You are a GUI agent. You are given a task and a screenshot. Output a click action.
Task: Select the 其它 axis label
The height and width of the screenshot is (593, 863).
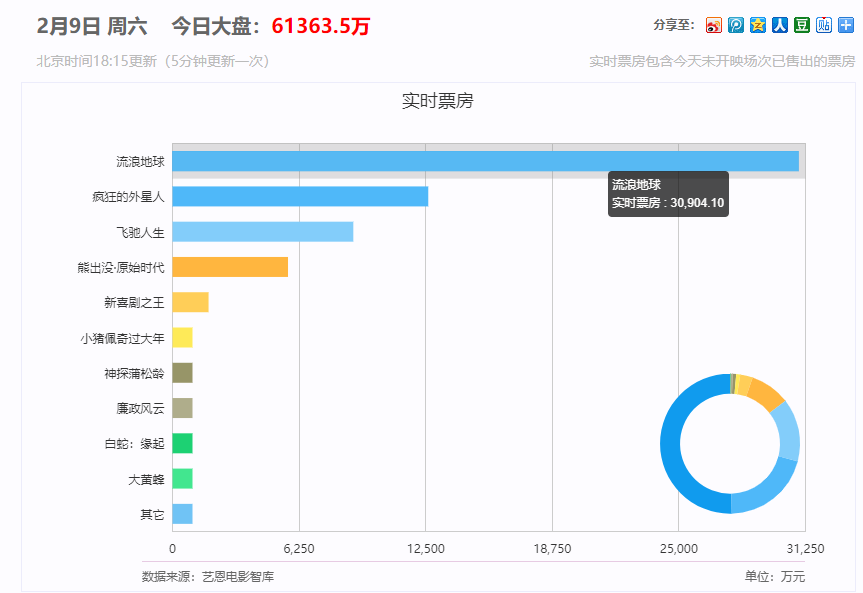coord(152,514)
